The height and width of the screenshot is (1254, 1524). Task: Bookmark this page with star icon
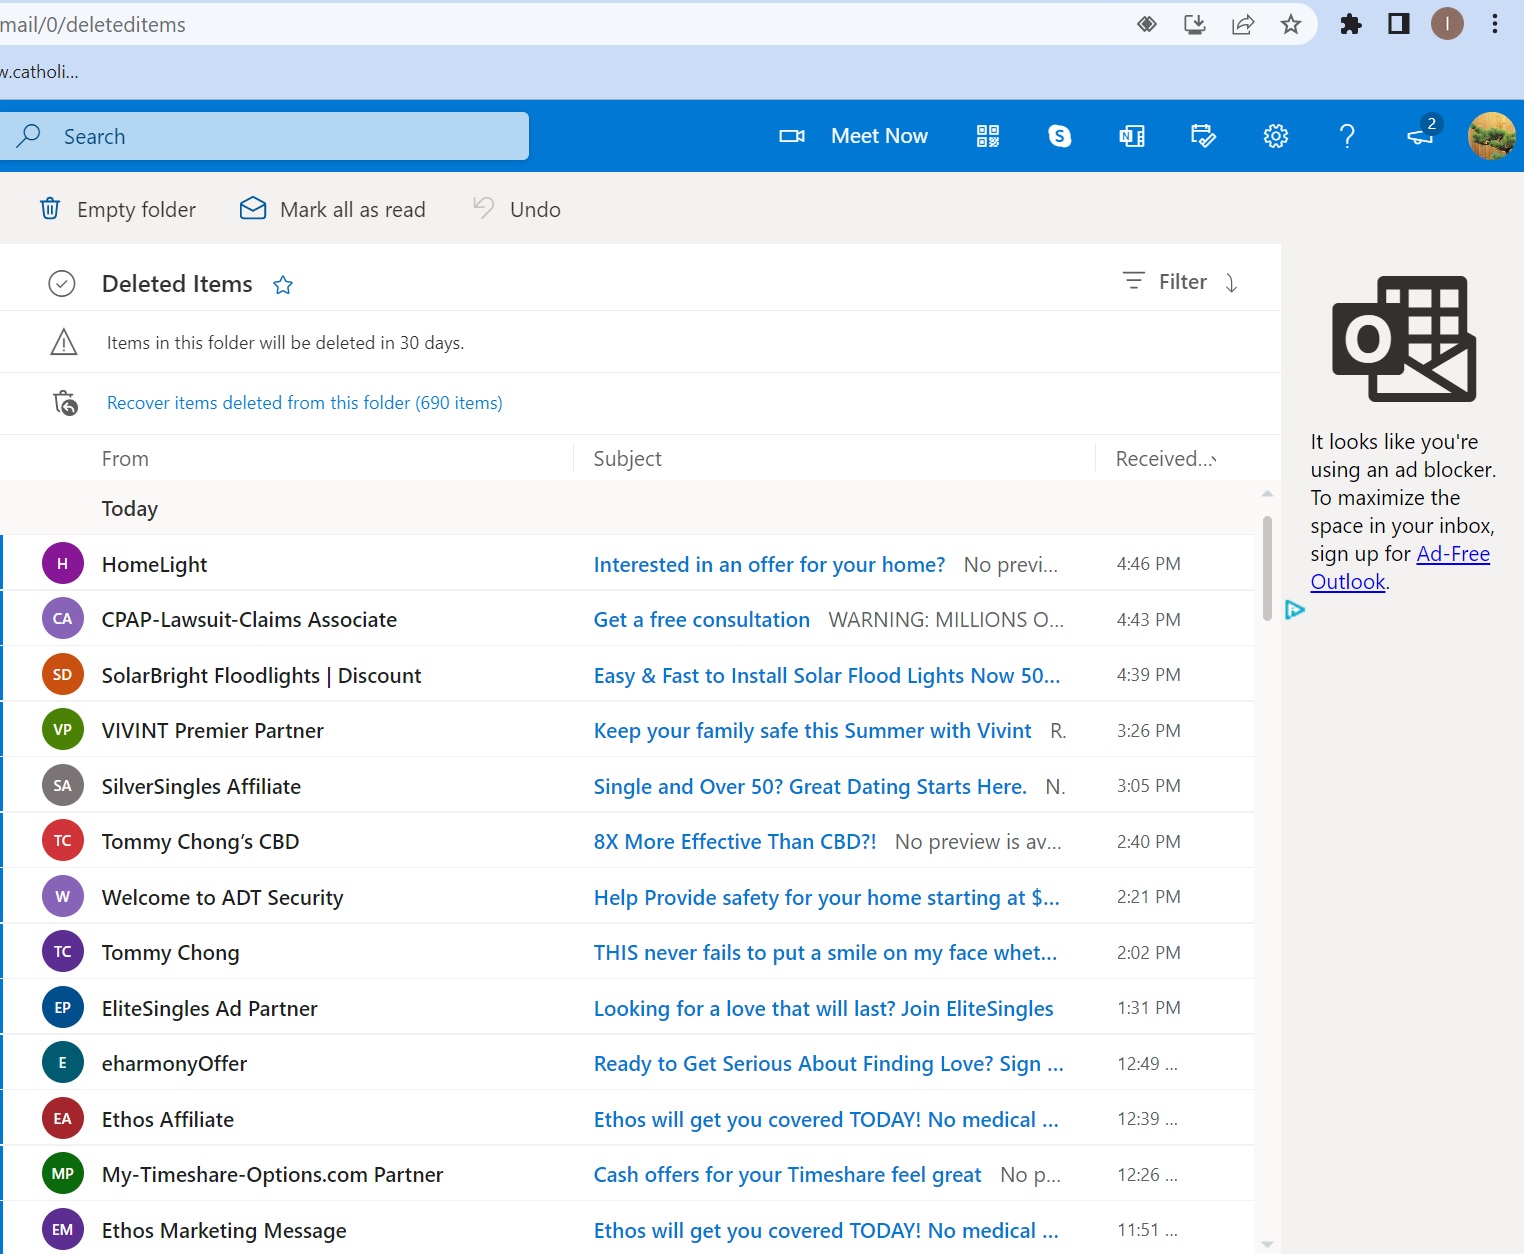[x=1291, y=24]
